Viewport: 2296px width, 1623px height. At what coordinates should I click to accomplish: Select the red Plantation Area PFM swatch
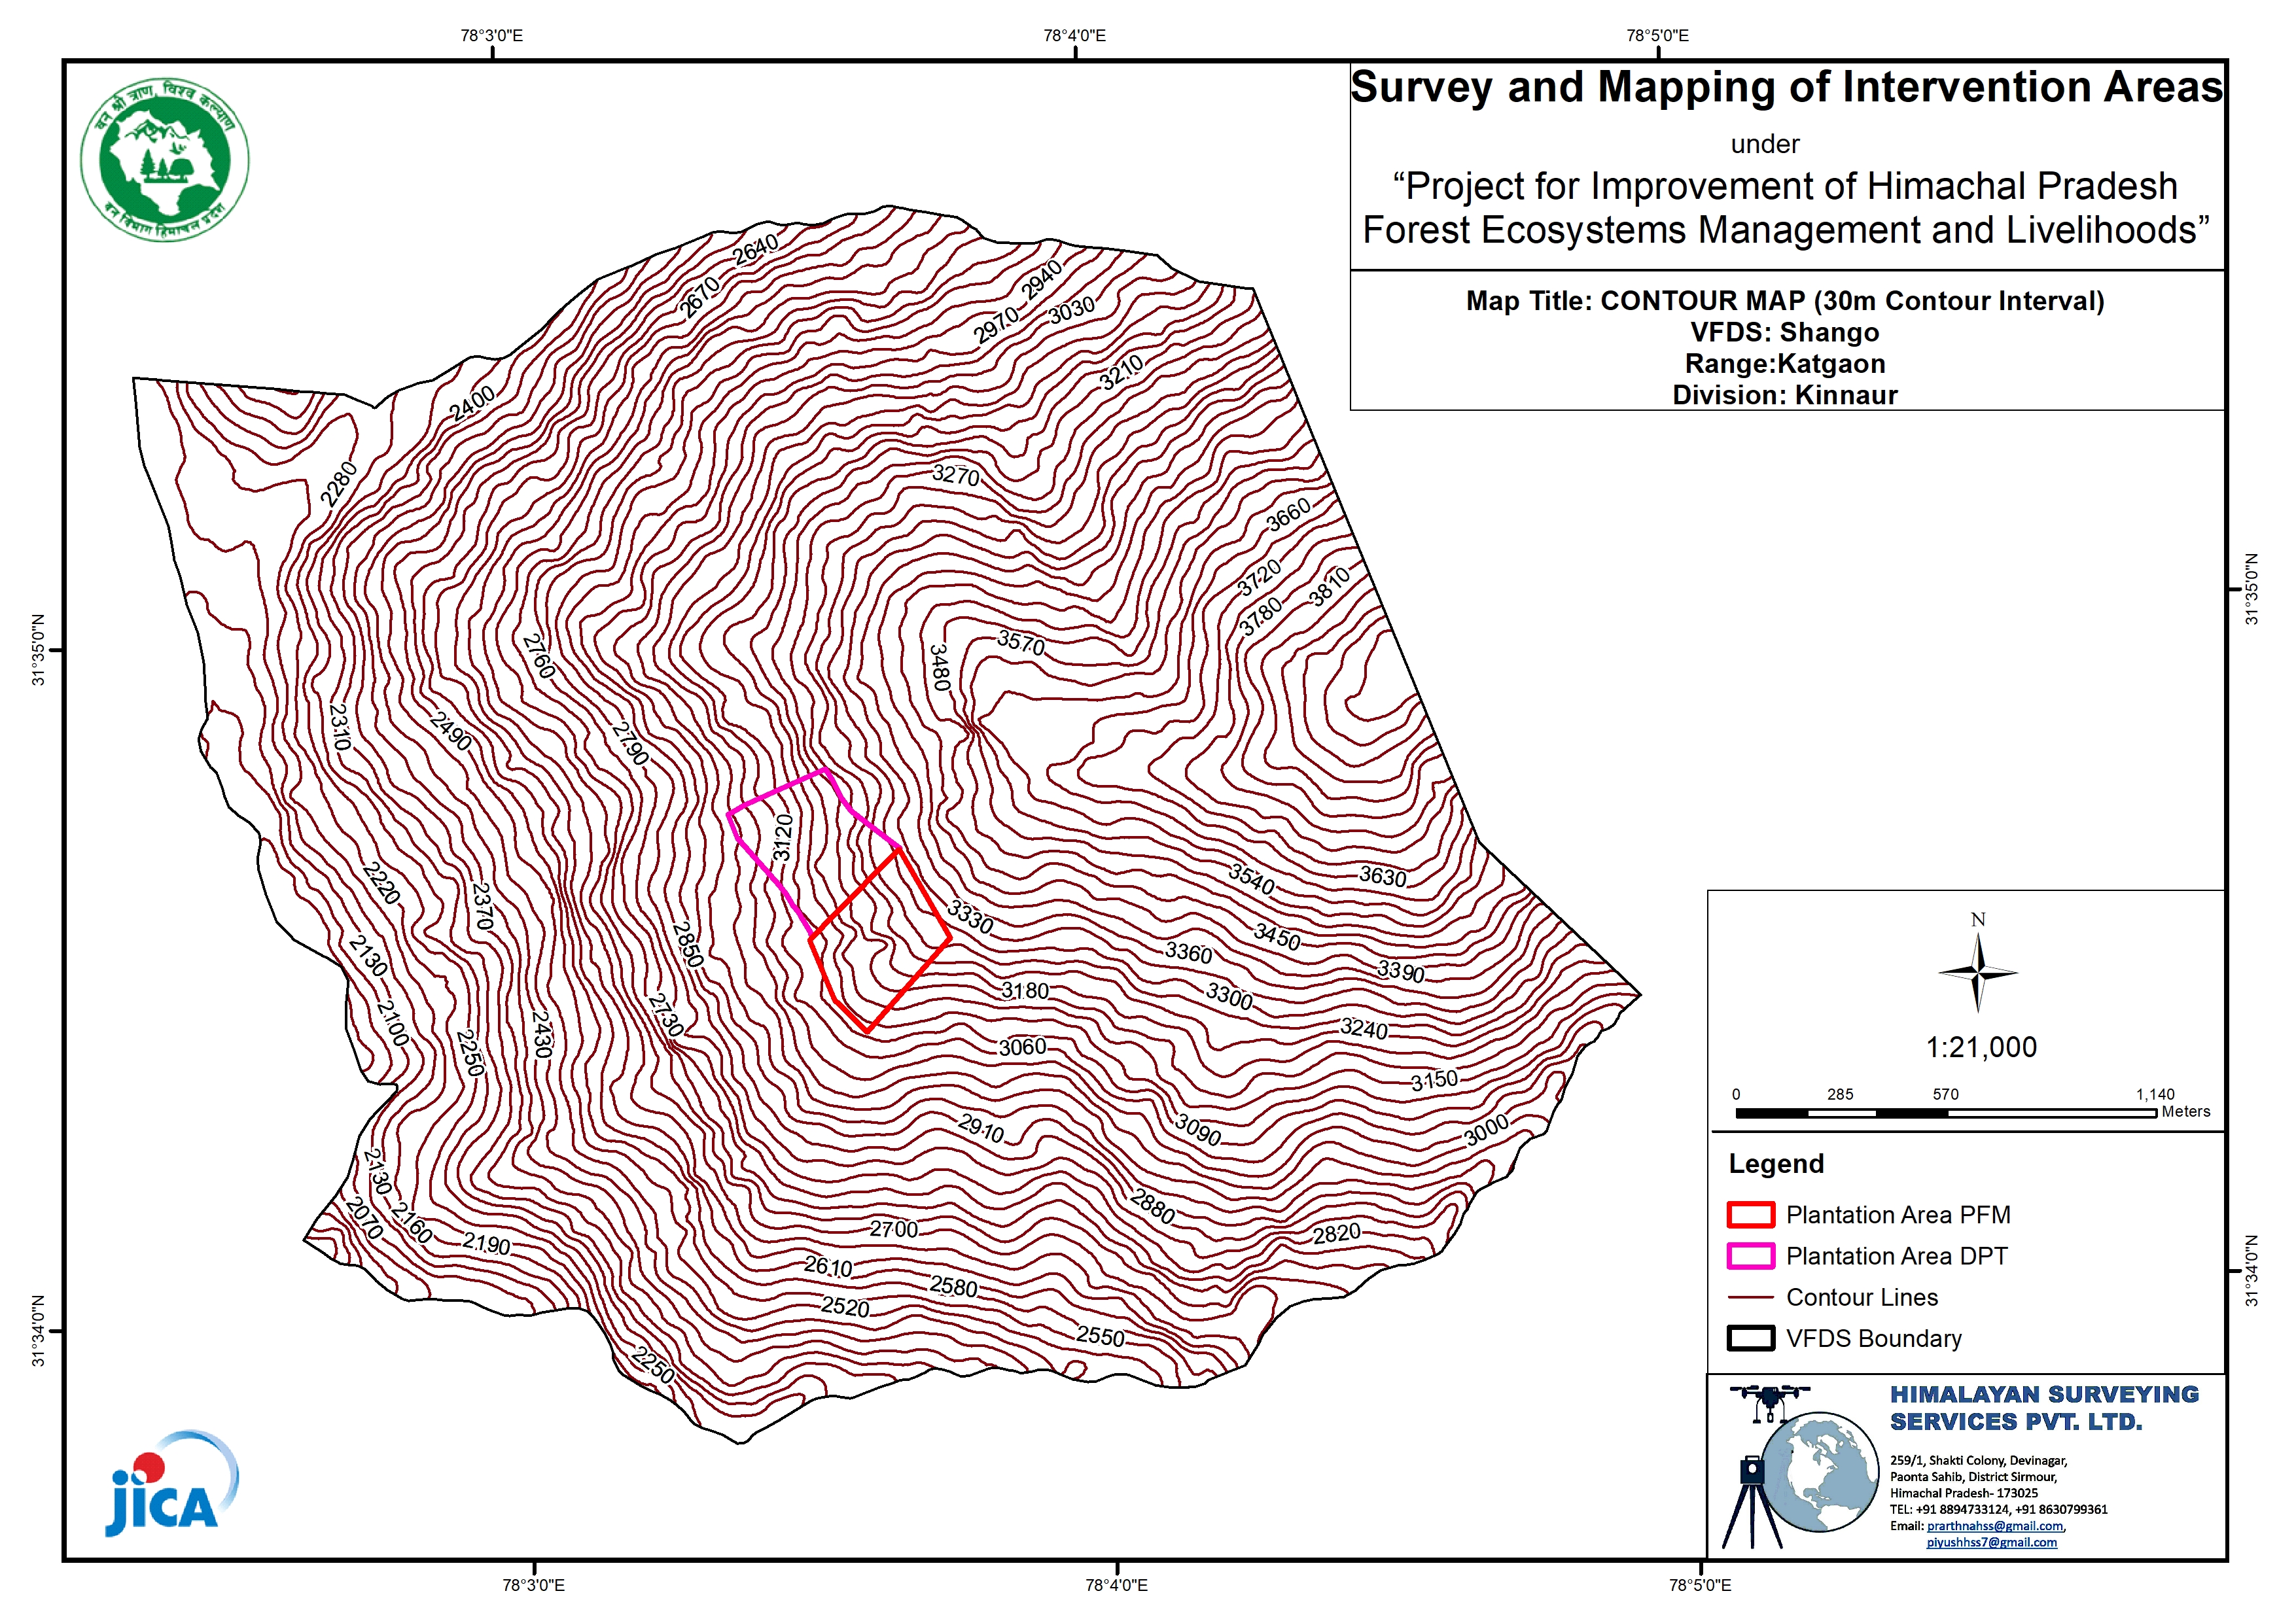tap(1750, 1214)
